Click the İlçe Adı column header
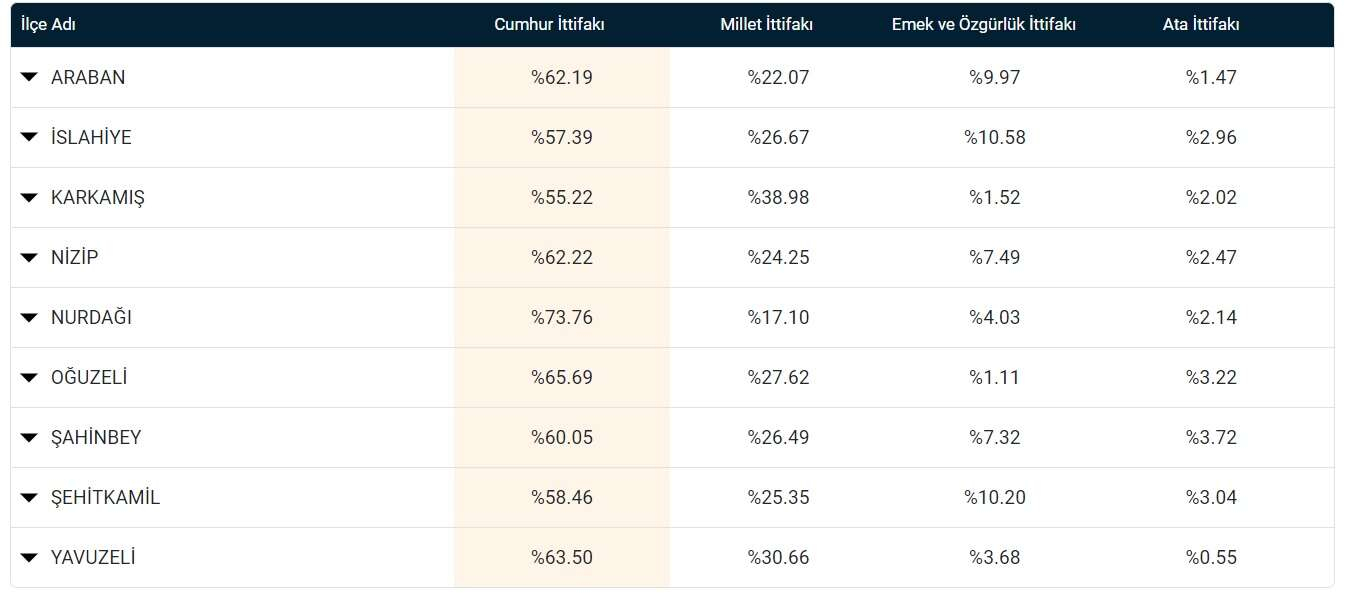 coord(49,25)
